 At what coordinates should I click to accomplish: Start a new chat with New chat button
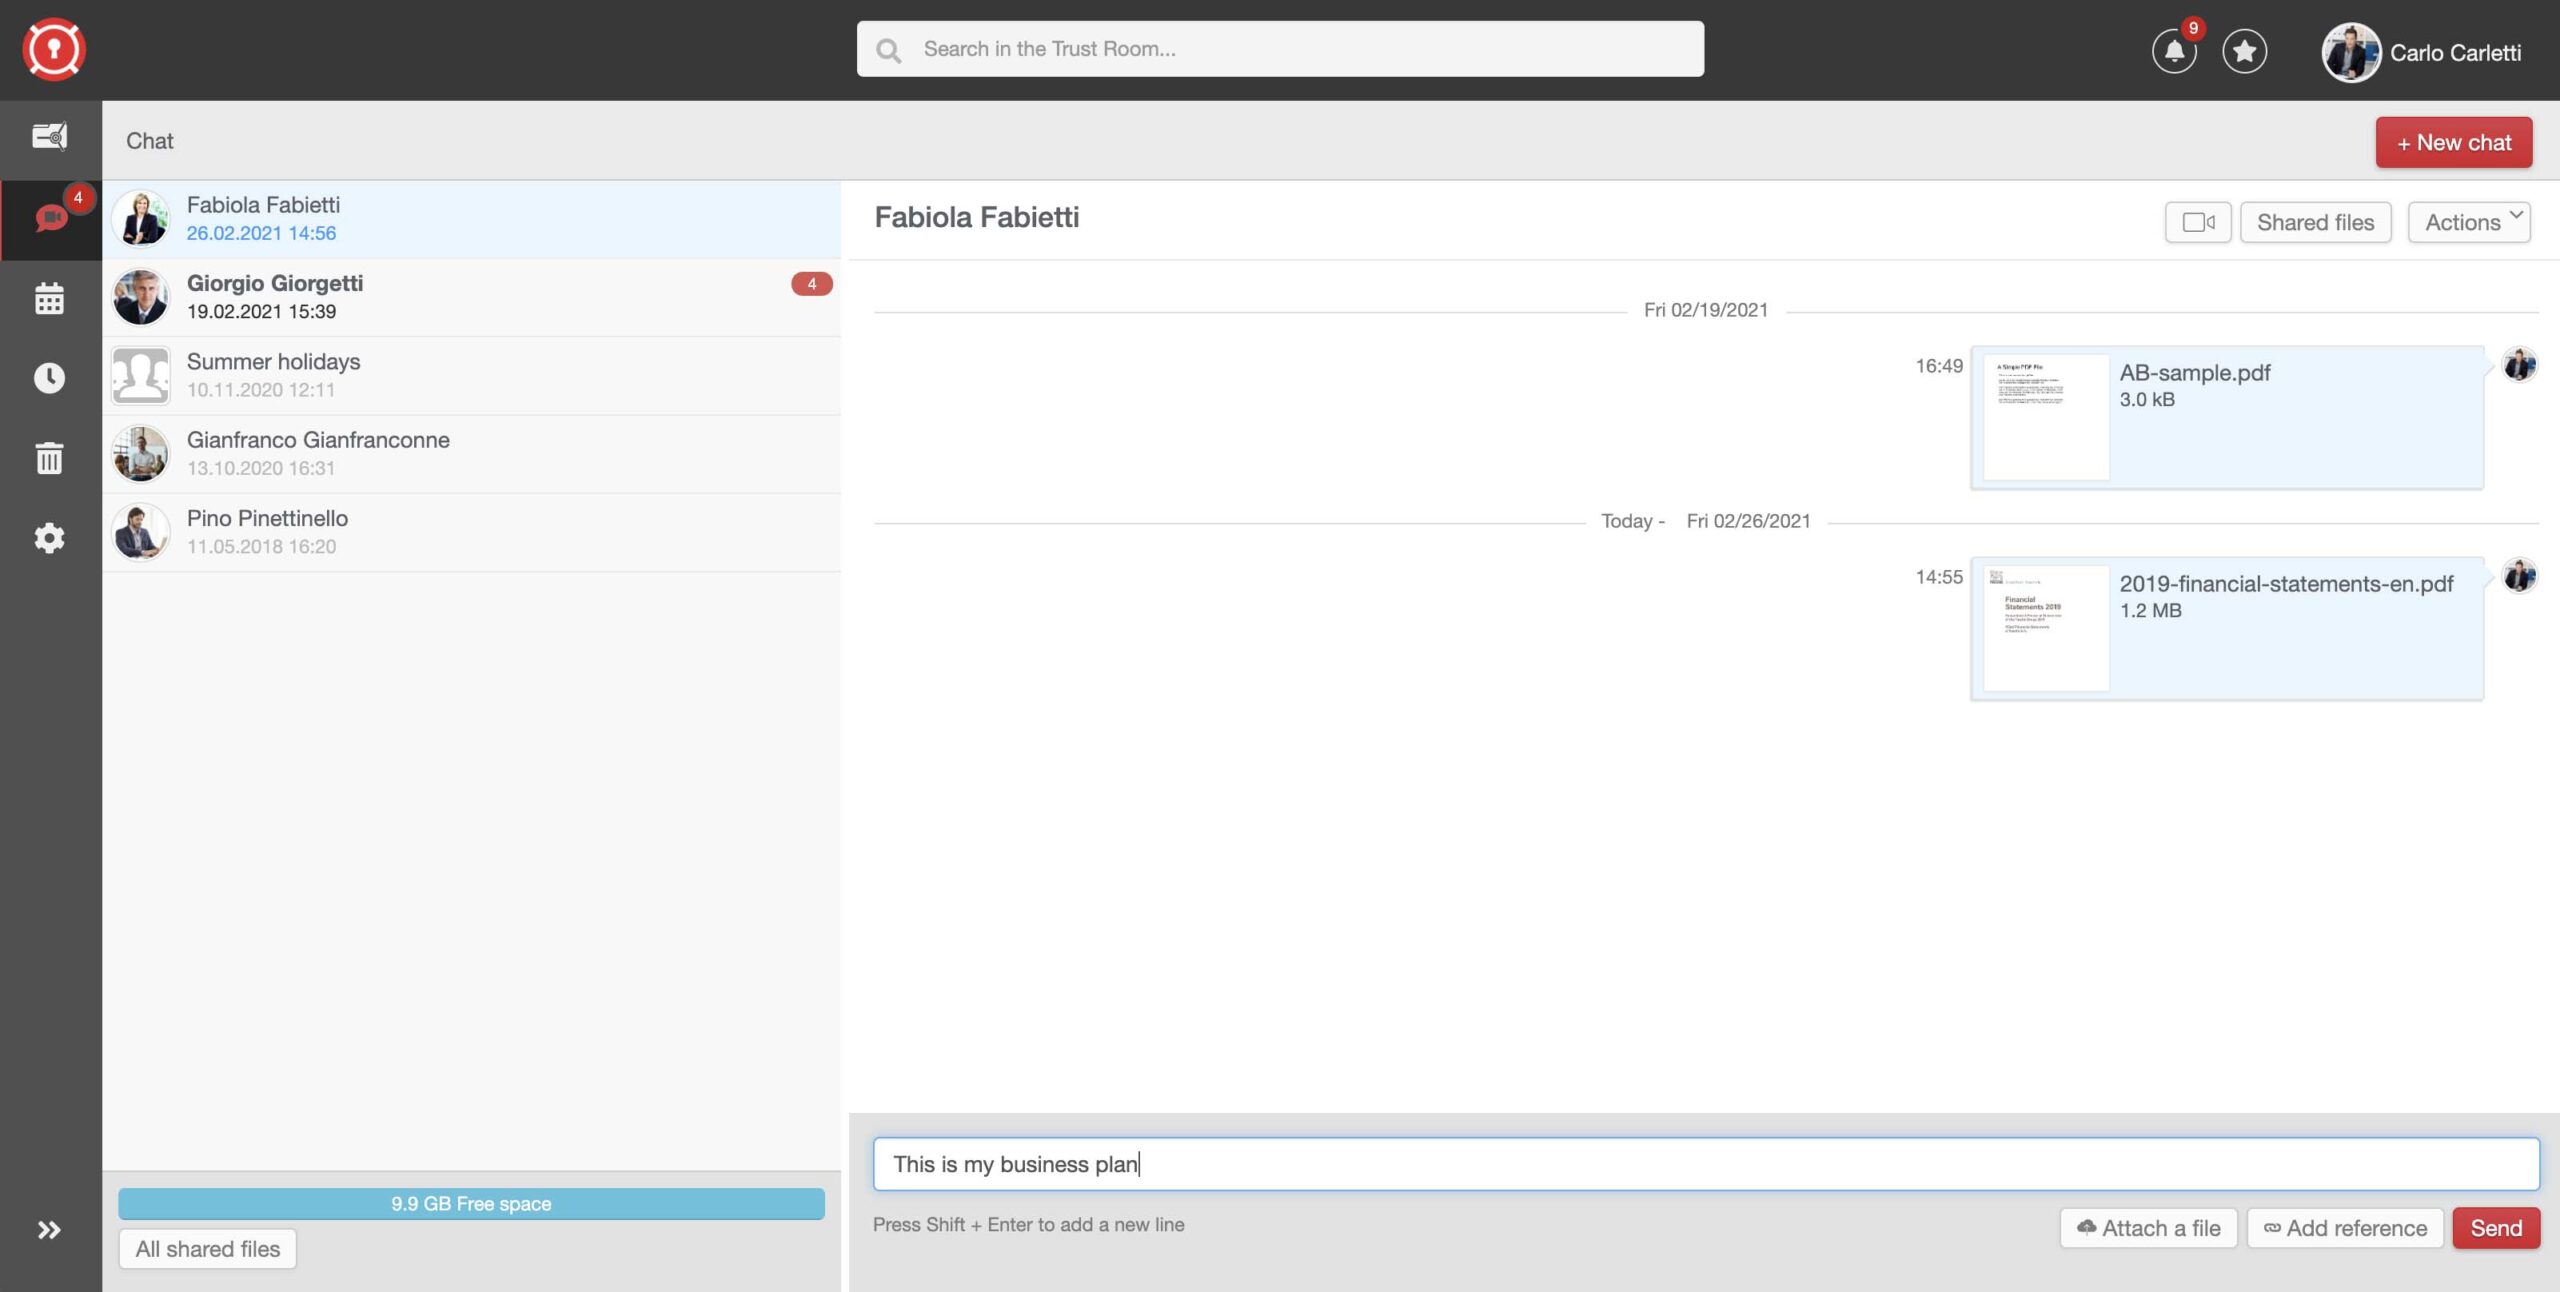click(x=2453, y=142)
